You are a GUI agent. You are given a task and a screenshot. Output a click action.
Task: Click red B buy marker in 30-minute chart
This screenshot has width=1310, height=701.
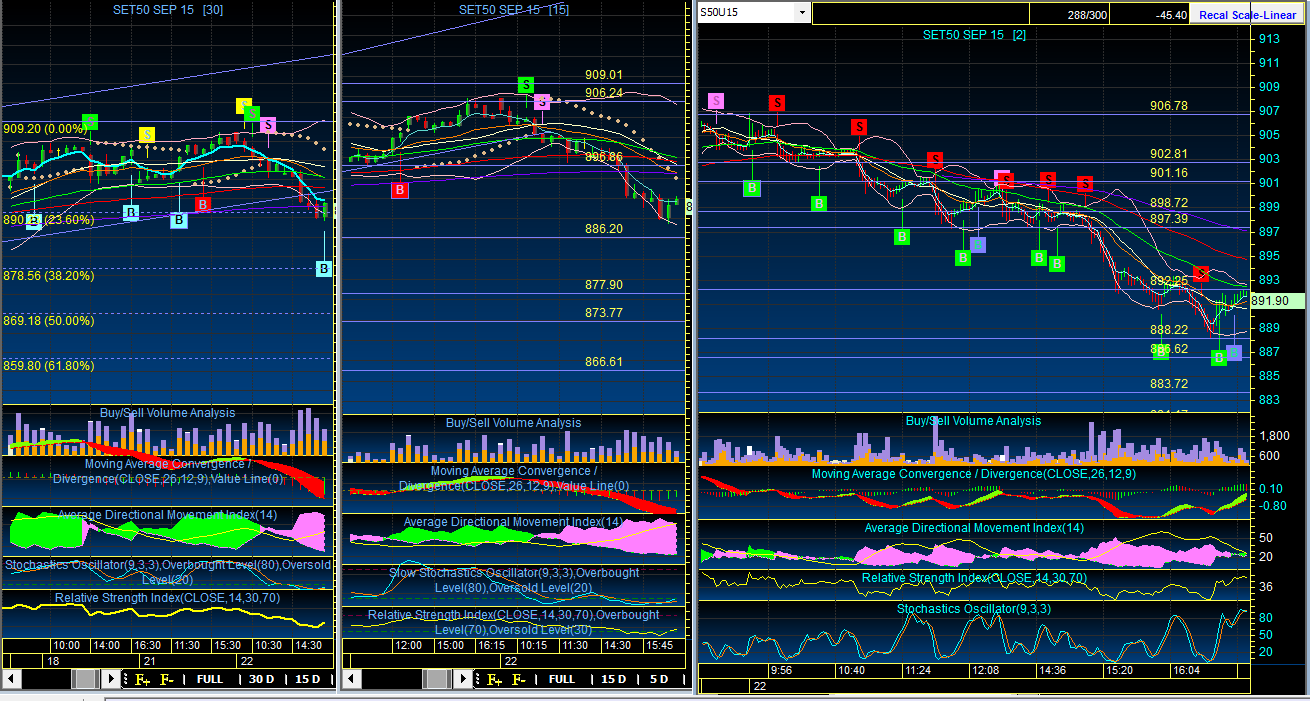203,204
